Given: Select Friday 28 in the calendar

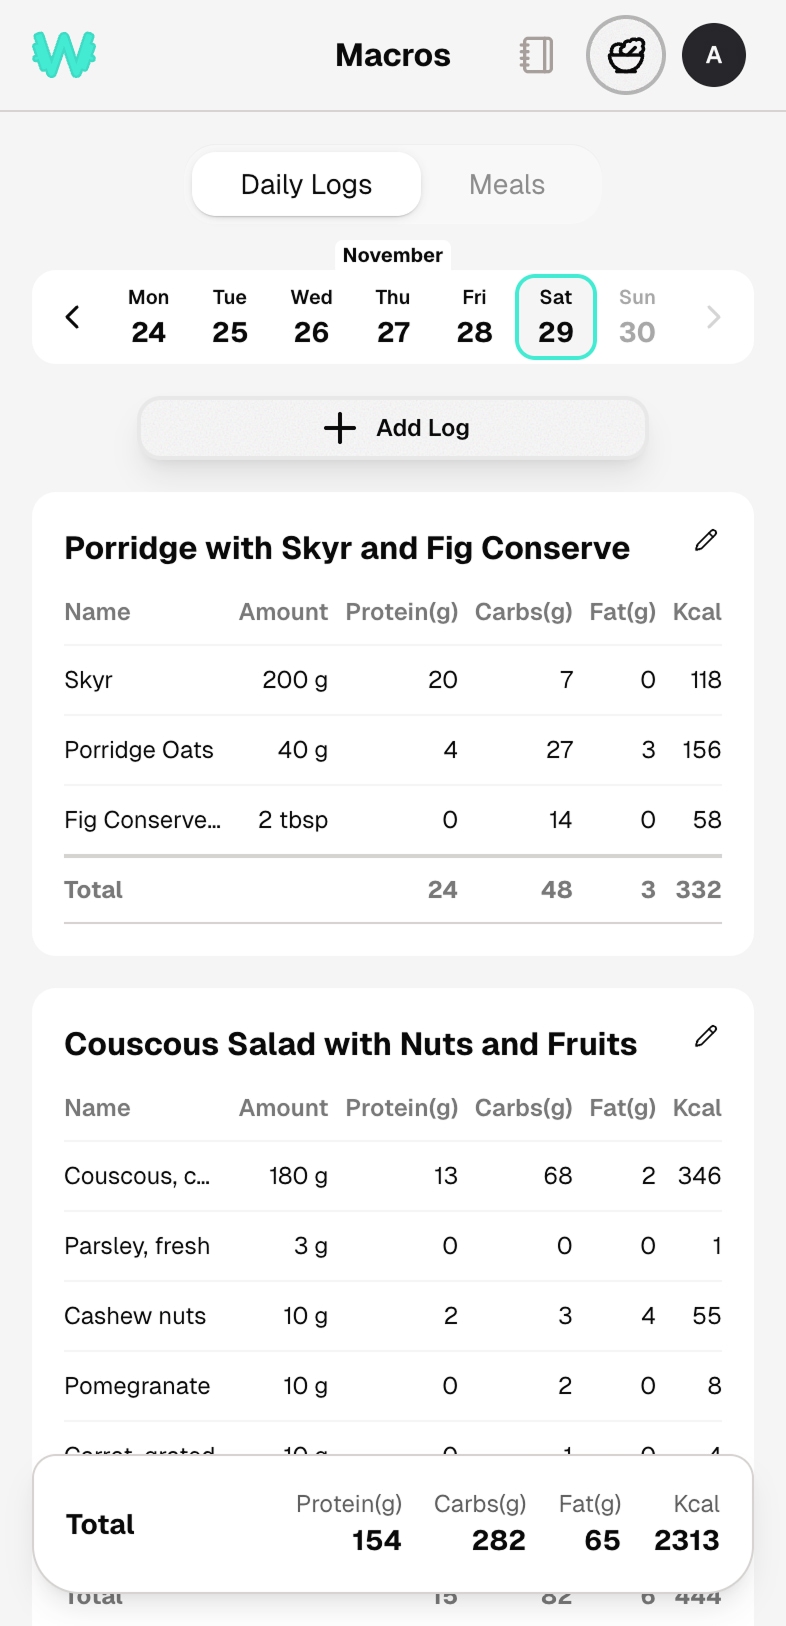Looking at the screenshot, I should tap(474, 318).
